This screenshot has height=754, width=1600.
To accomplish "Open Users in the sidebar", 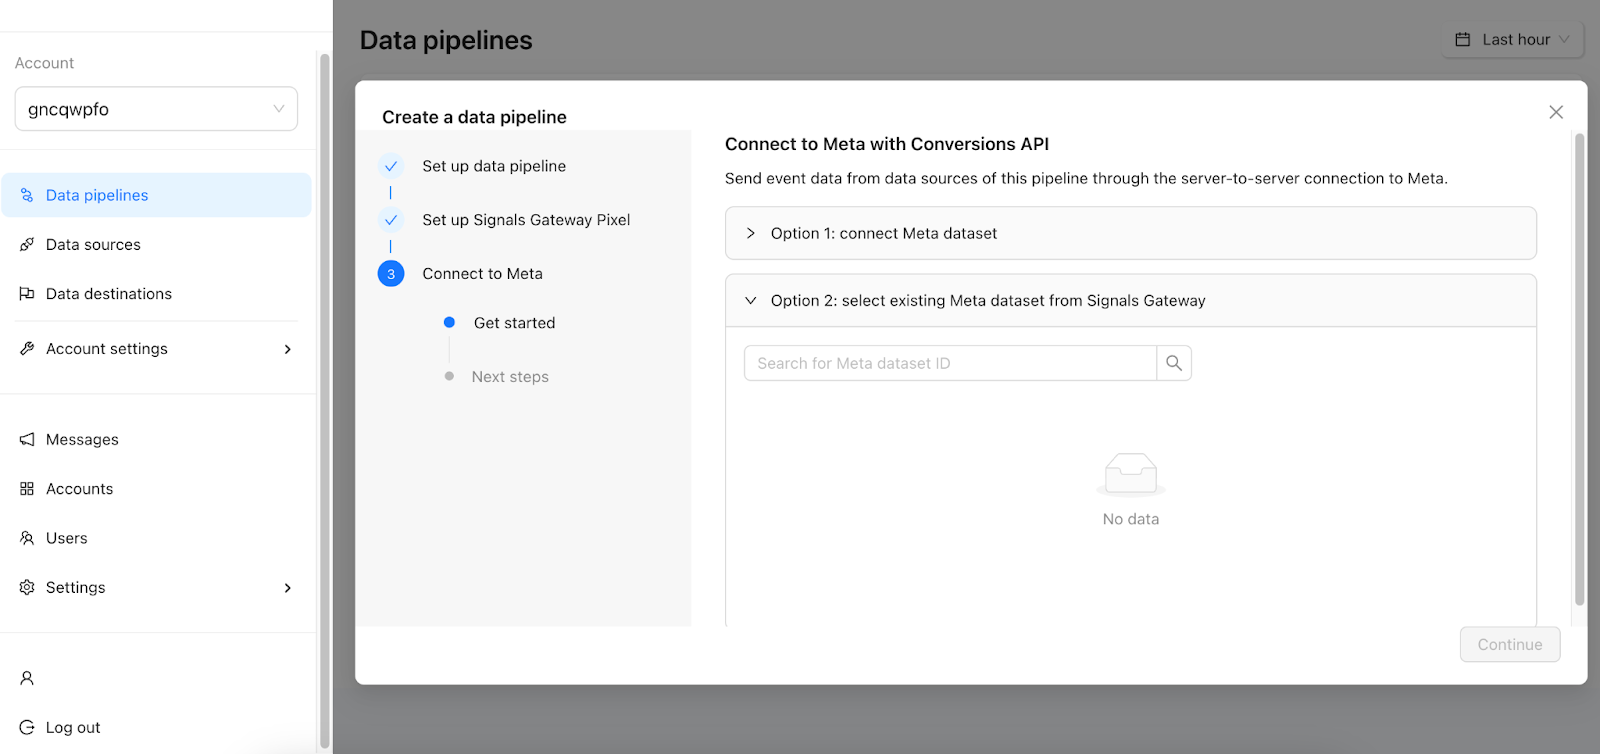I will [x=156, y=538].
